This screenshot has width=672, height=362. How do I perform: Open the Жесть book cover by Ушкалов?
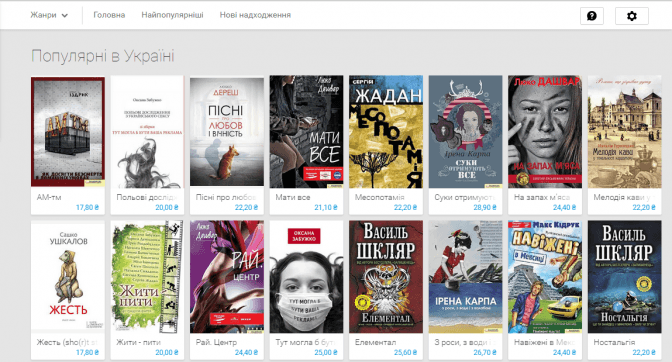point(68,277)
